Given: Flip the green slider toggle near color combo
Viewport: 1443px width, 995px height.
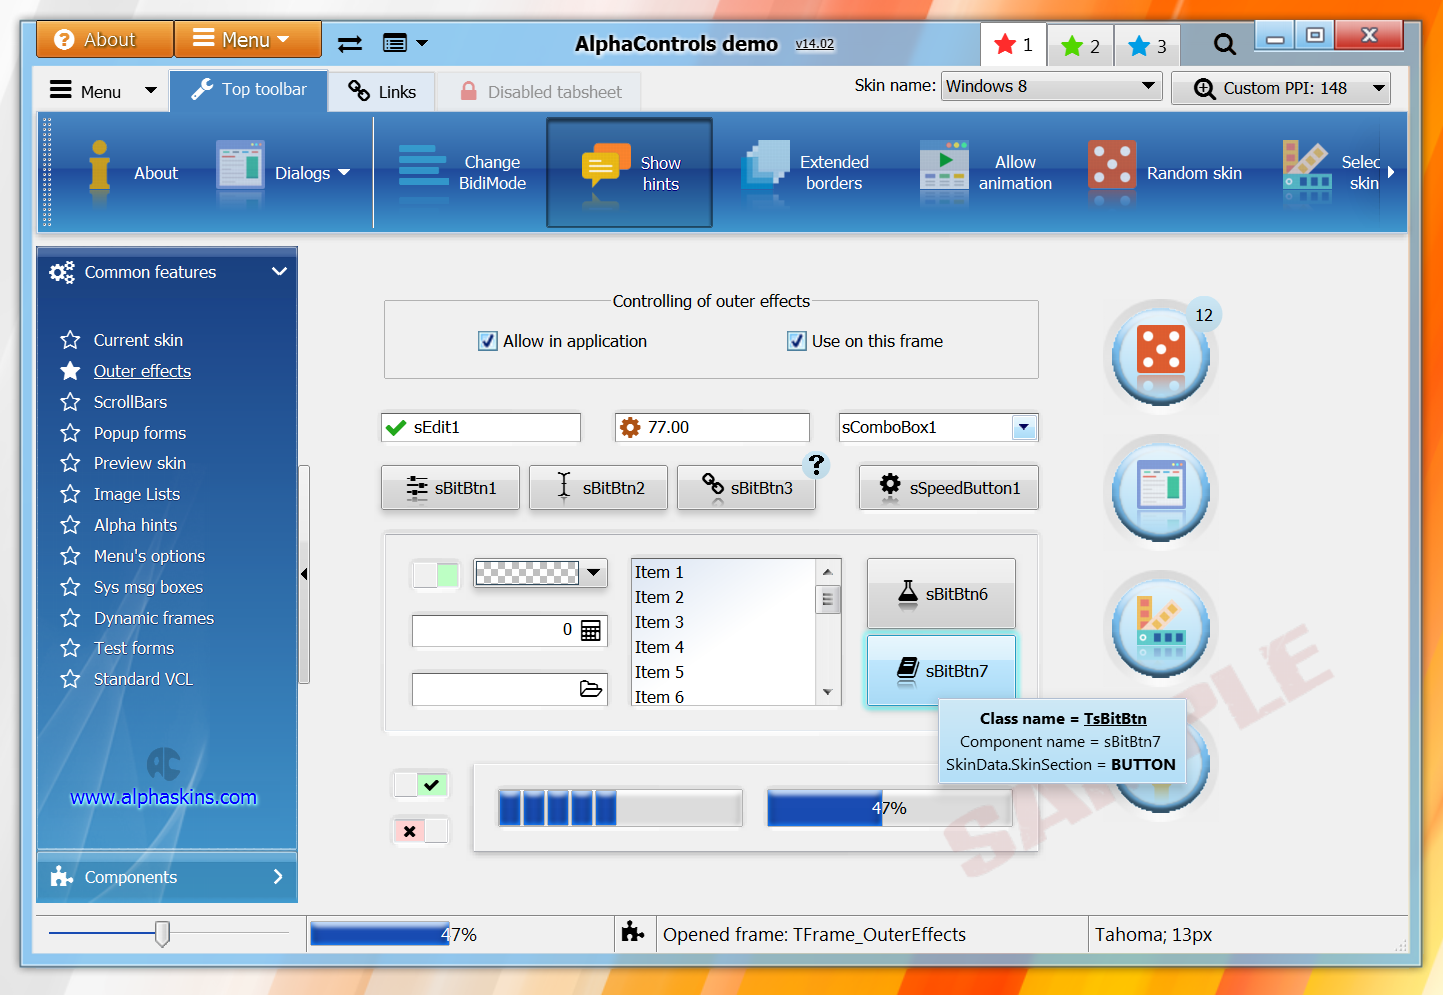Looking at the screenshot, I should pyautogui.click(x=436, y=574).
